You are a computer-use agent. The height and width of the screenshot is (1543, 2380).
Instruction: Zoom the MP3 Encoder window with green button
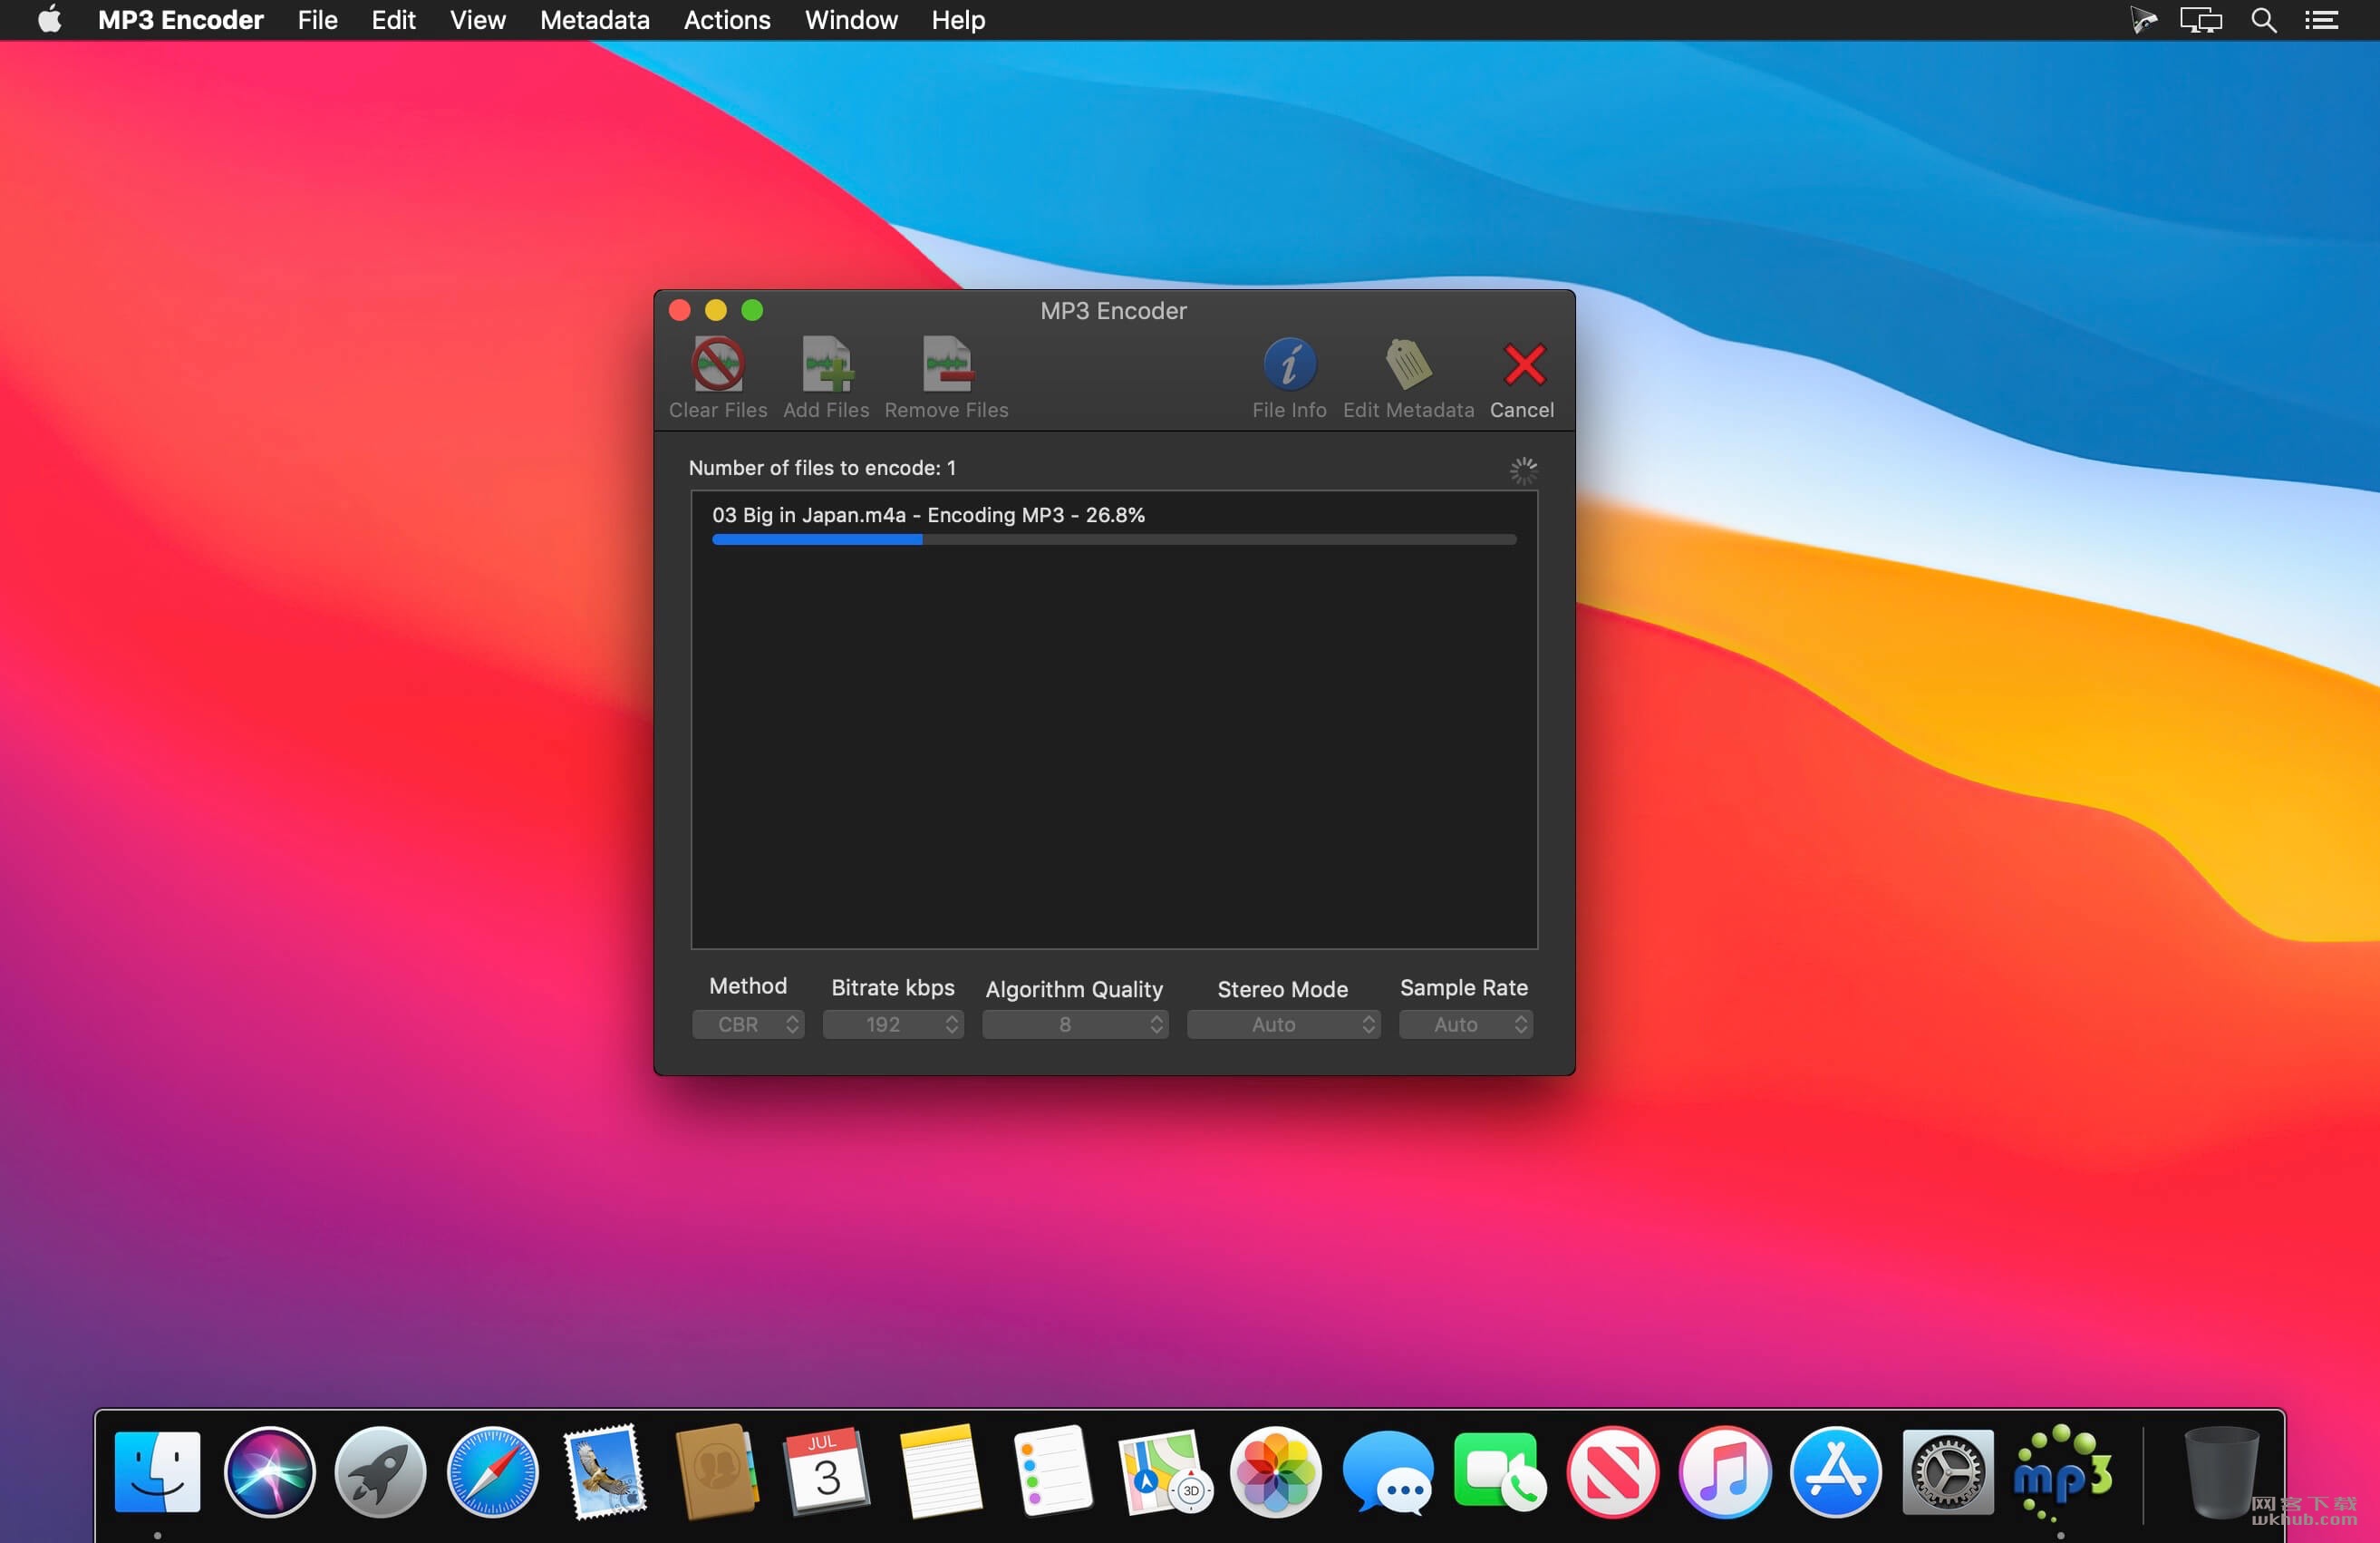pos(752,311)
